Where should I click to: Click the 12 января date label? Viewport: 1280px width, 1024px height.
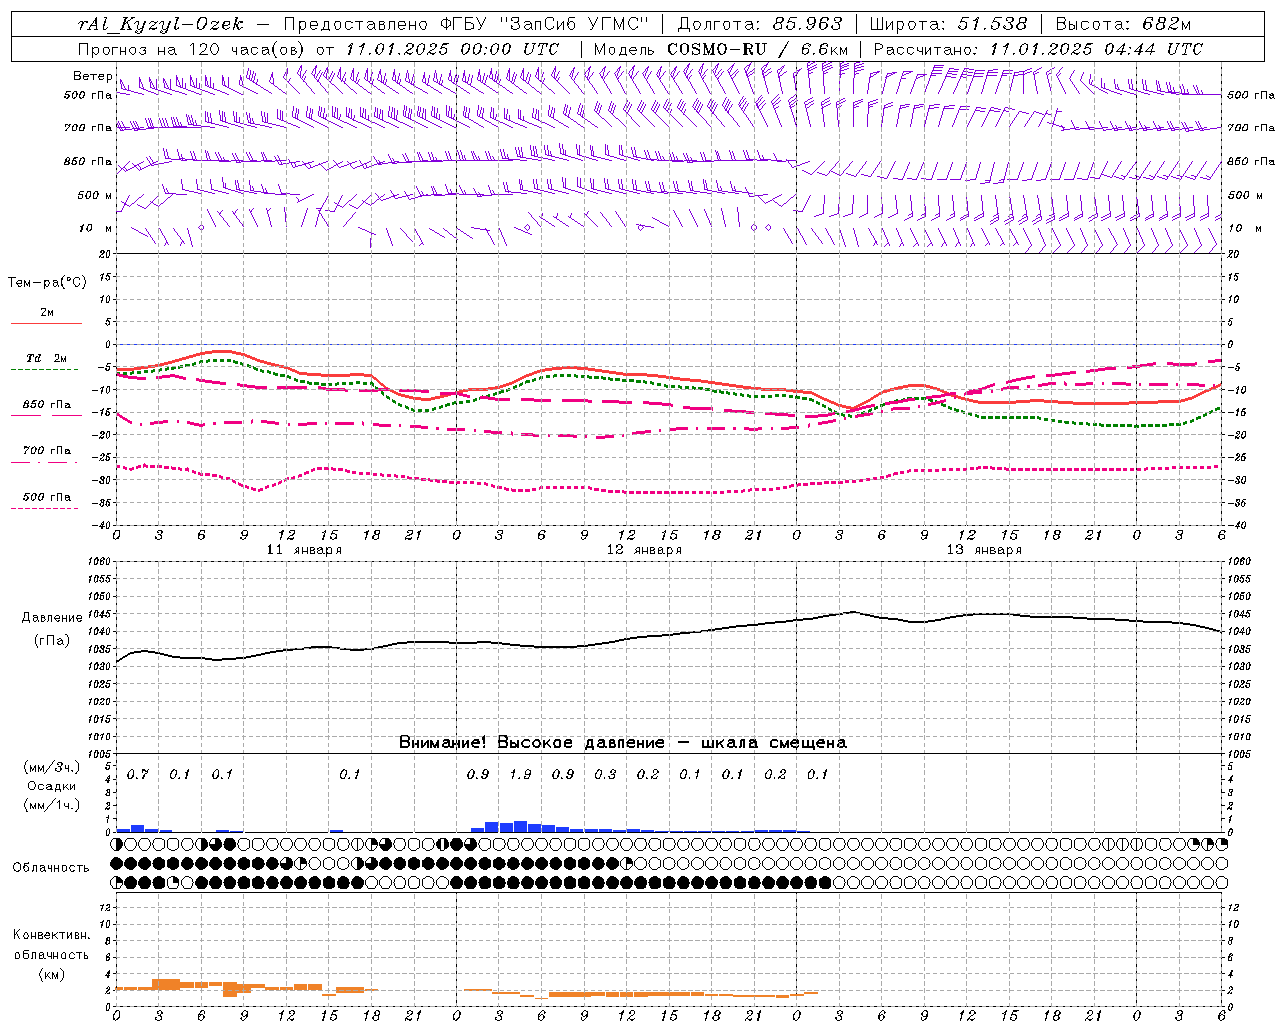pyautogui.click(x=644, y=550)
